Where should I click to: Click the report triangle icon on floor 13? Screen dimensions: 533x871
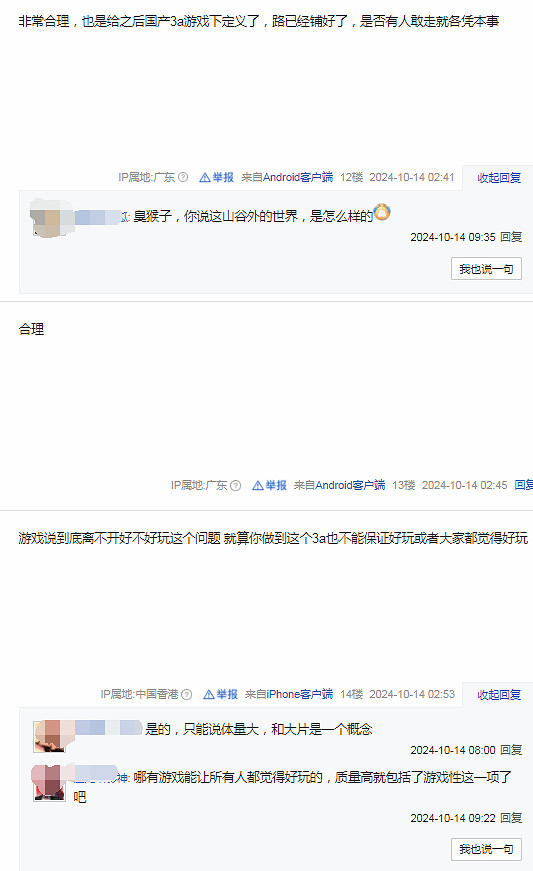pyautogui.click(x=258, y=485)
